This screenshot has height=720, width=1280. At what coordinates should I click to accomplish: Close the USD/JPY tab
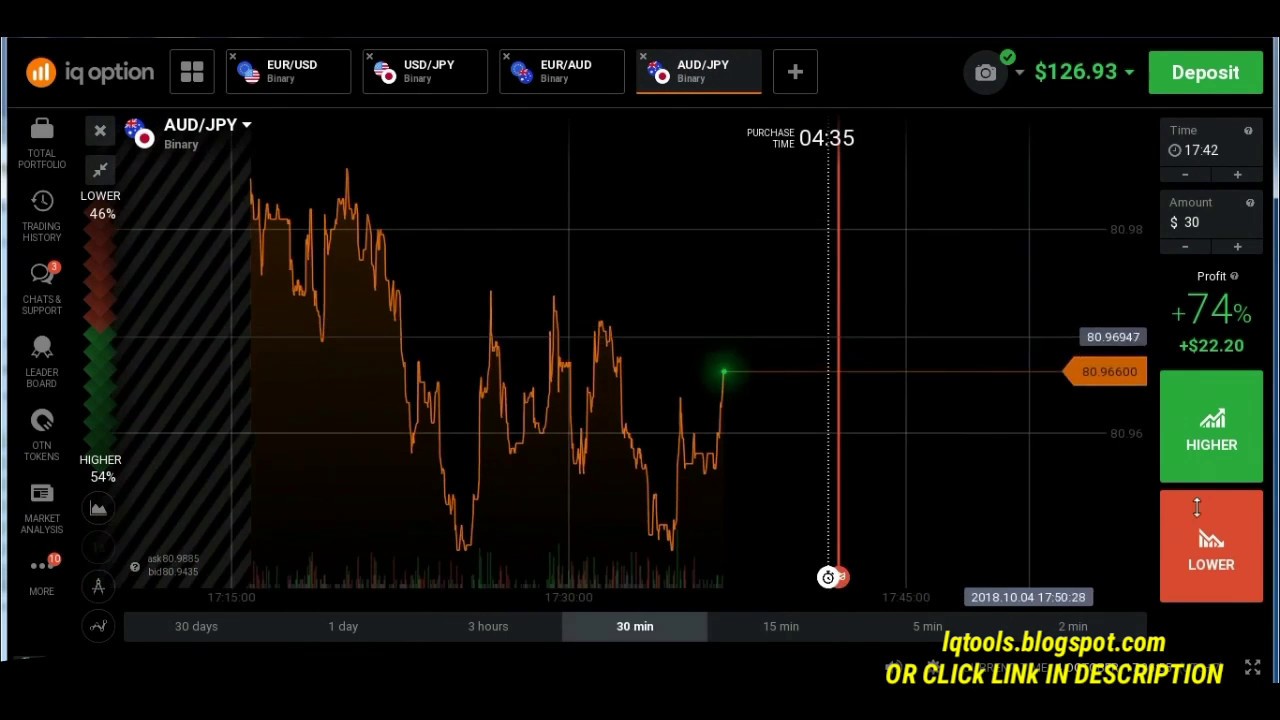pyautogui.click(x=370, y=57)
